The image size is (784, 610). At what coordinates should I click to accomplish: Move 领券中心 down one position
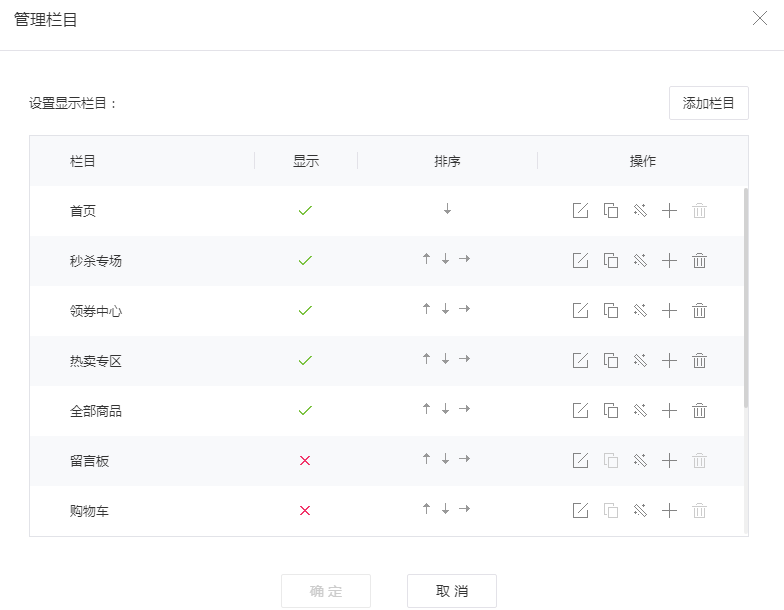tap(445, 308)
